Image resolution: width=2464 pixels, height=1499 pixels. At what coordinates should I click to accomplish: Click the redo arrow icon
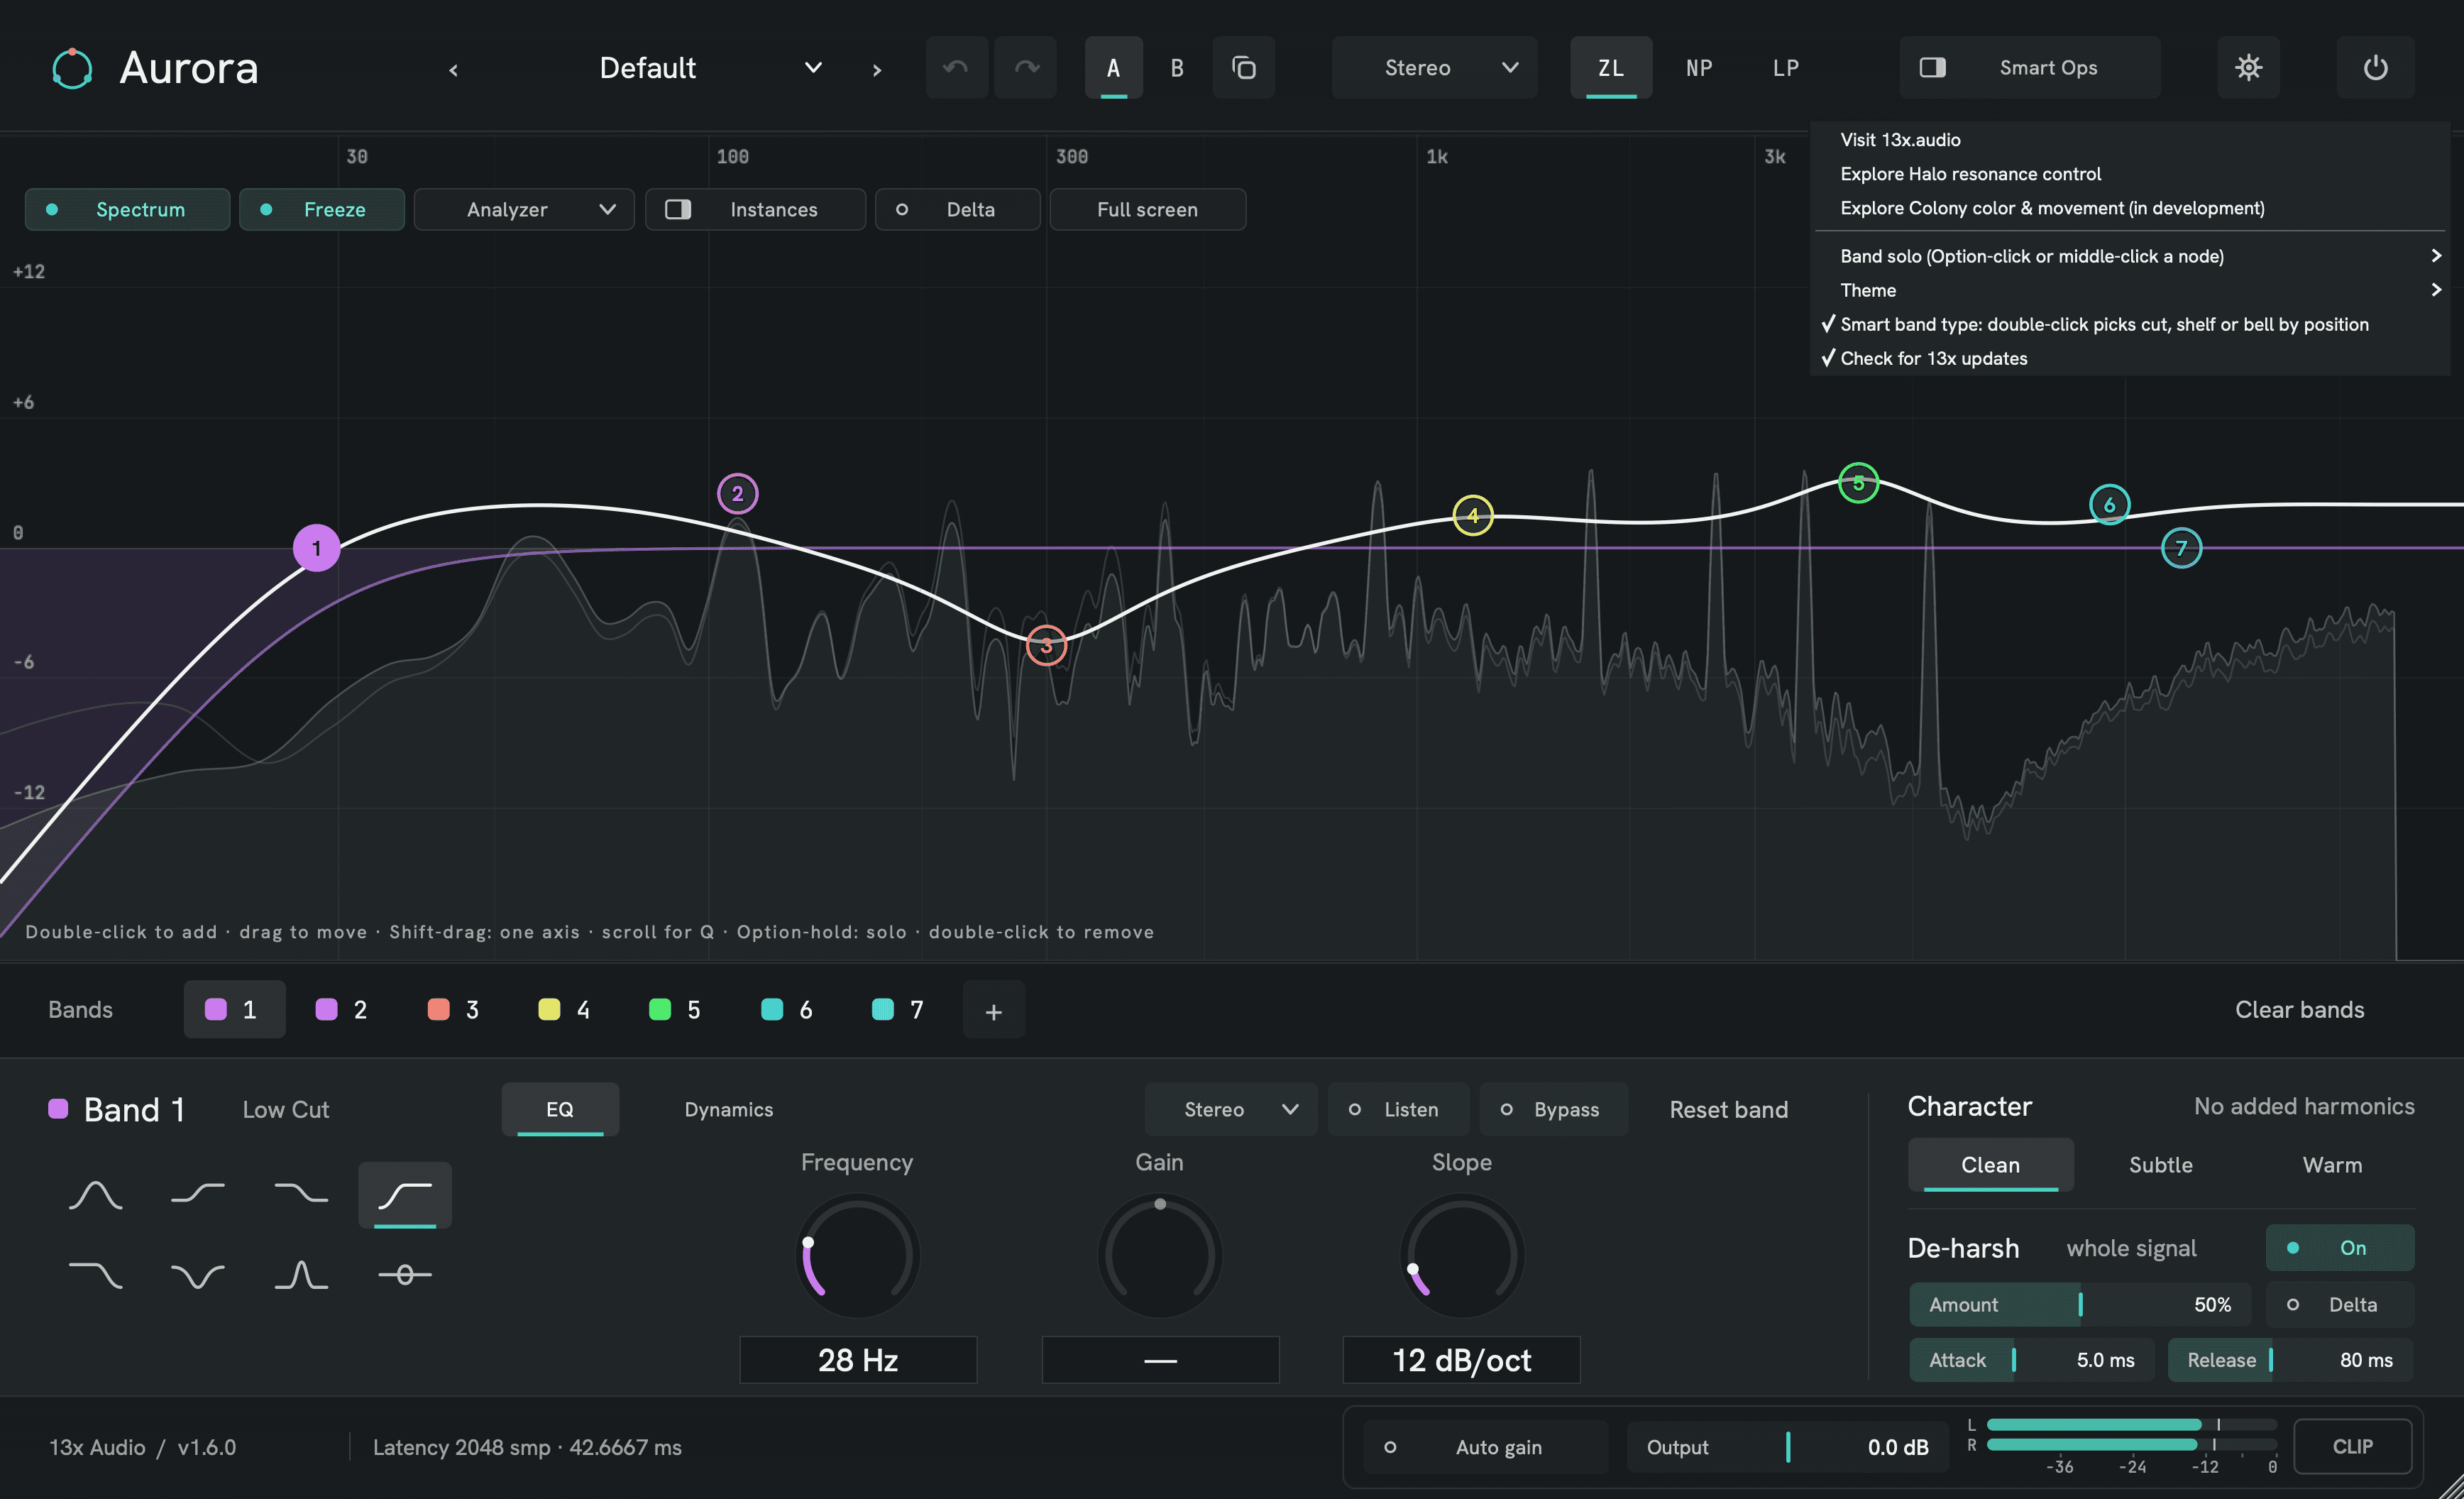pyautogui.click(x=1026, y=67)
